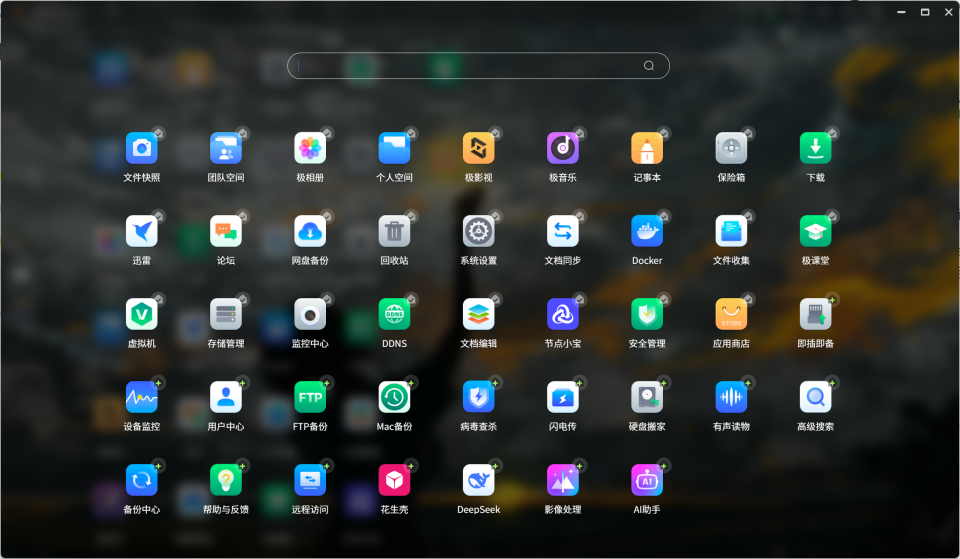Open AI助手 assistant app
The image size is (960, 559).
pos(647,481)
